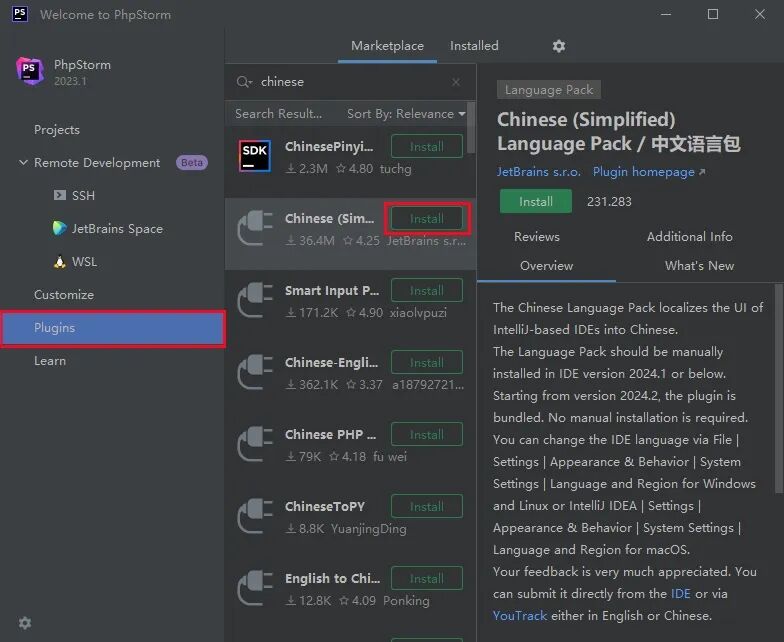Install the Chinese PHP plugin
Screen dimensions: 784x642
point(426,434)
